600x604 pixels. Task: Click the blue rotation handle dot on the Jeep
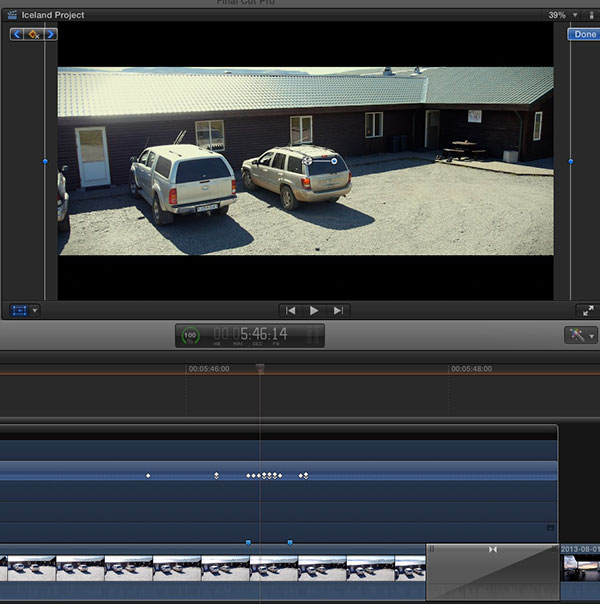click(x=334, y=161)
